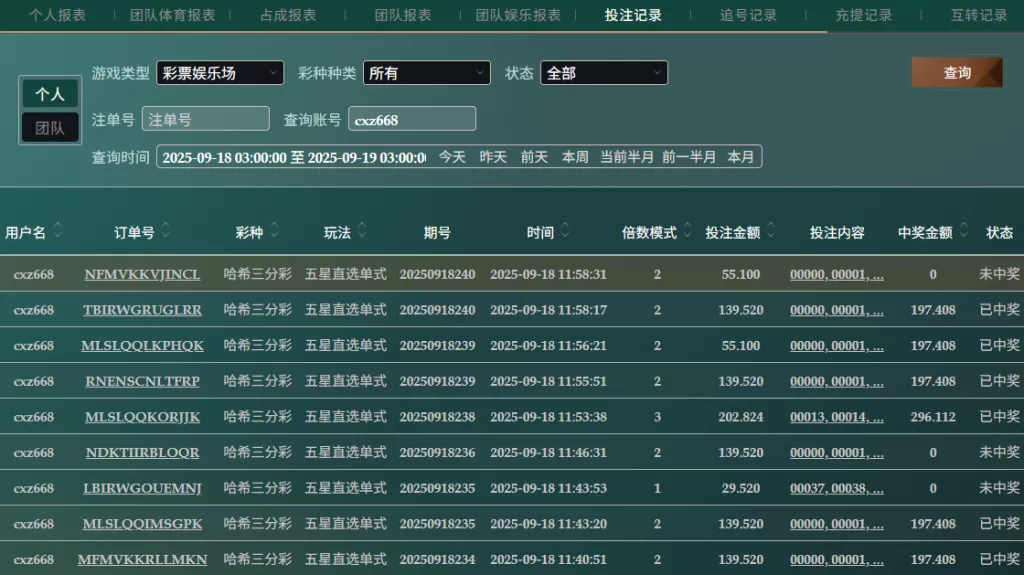The image size is (1024, 575).
Task: Select the 个人 view toggle
Action: click(50, 94)
